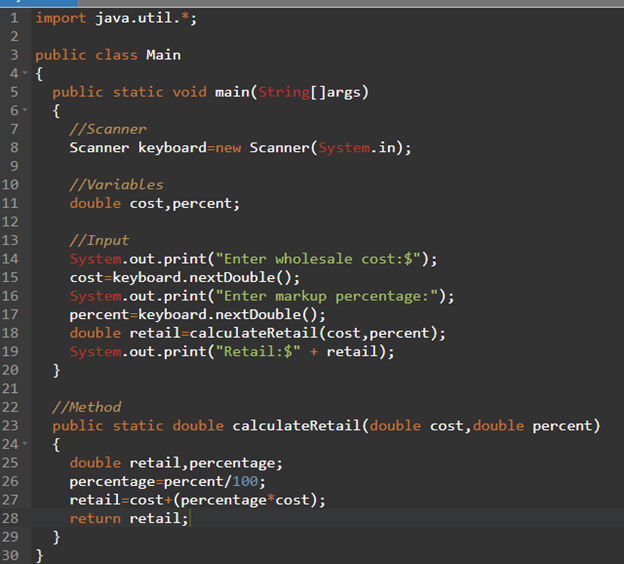Click the '//Variables' comment
Viewport: 624px width, 564px height.
tap(116, 185)
